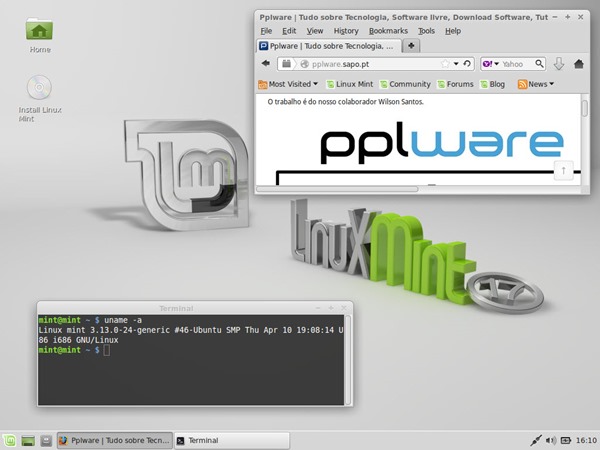Click the site identity globe icon
This screenshot has width=600, height=450.
pos(305,64)
